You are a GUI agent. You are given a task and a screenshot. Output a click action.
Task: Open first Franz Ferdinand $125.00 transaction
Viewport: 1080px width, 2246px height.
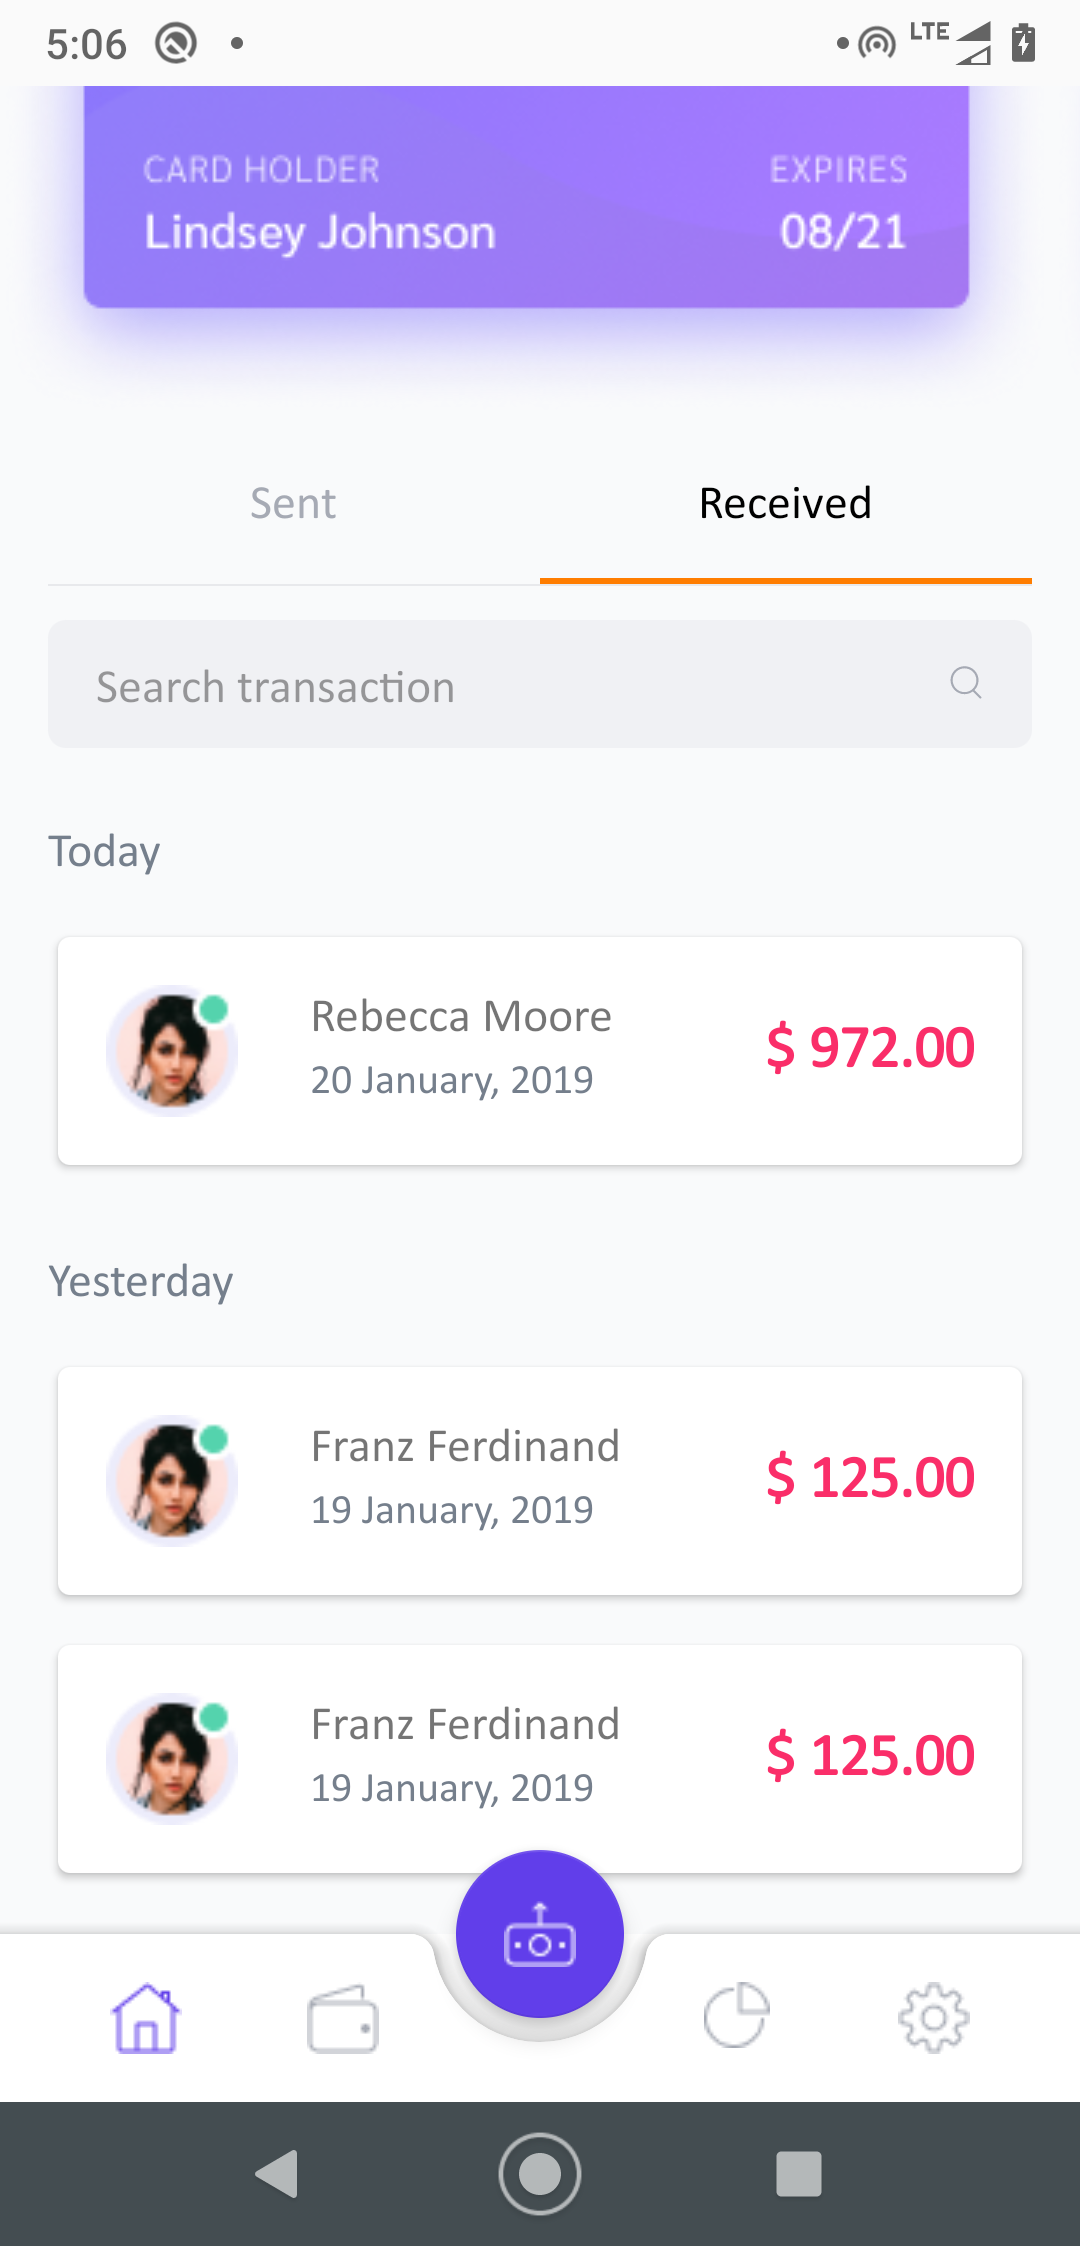[x=540, y=1481]
